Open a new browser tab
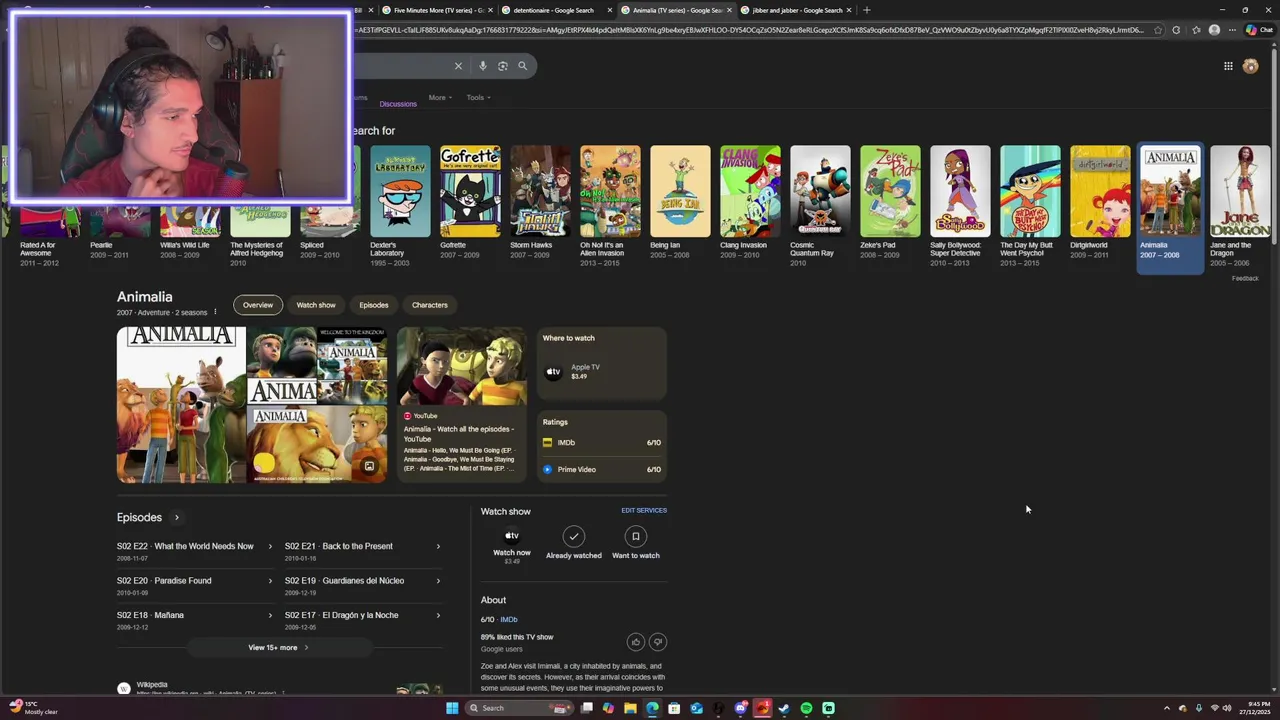Image resolution: width=1280 pixels, height=720 pixels. tap(866, 10)
